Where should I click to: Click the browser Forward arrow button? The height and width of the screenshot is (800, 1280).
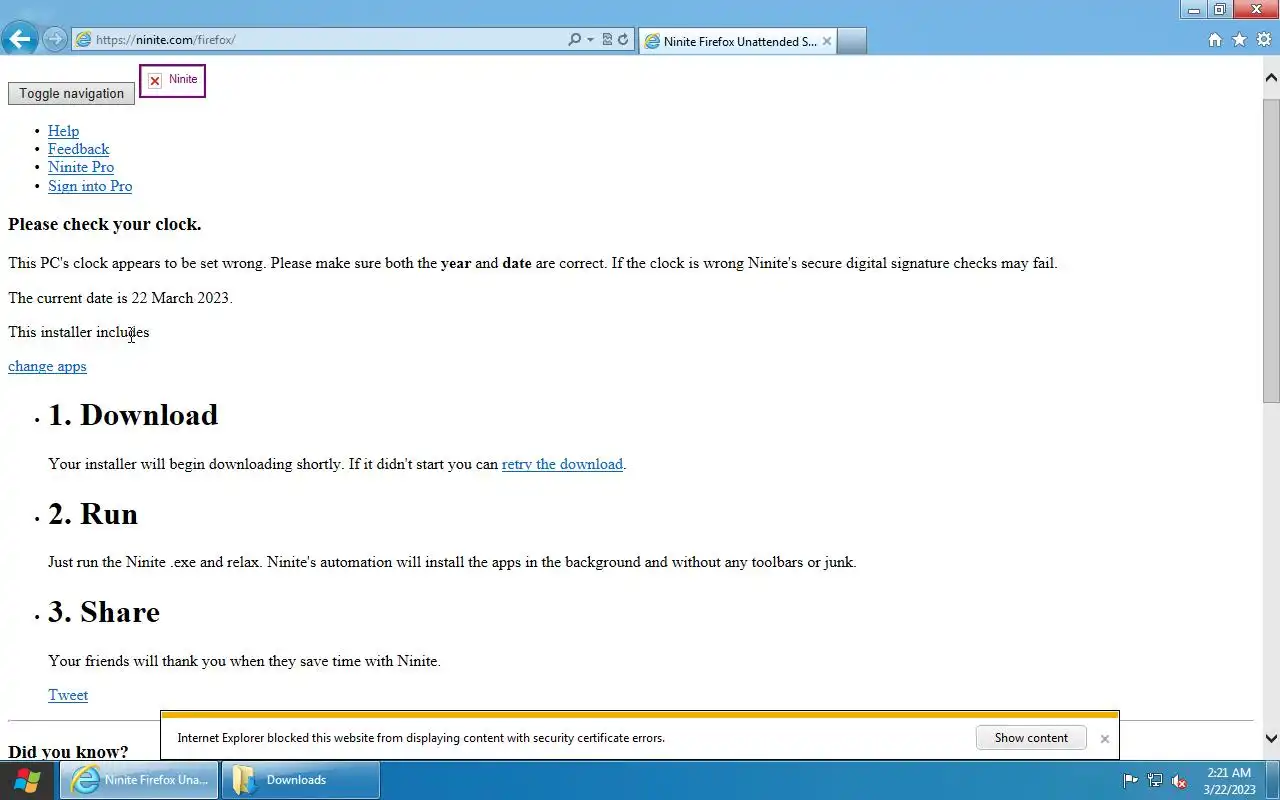tap(55, 40)
